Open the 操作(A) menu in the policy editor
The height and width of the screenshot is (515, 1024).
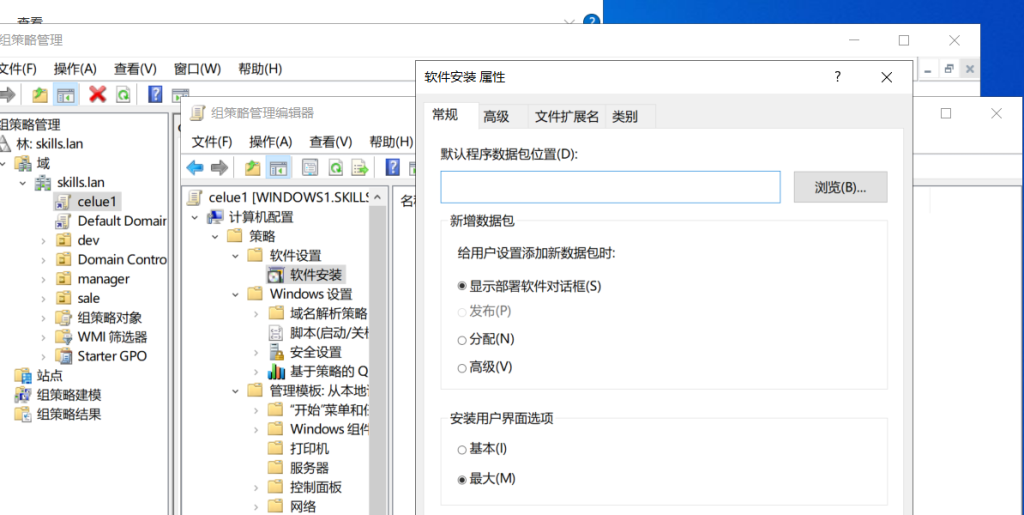[270, 142]
